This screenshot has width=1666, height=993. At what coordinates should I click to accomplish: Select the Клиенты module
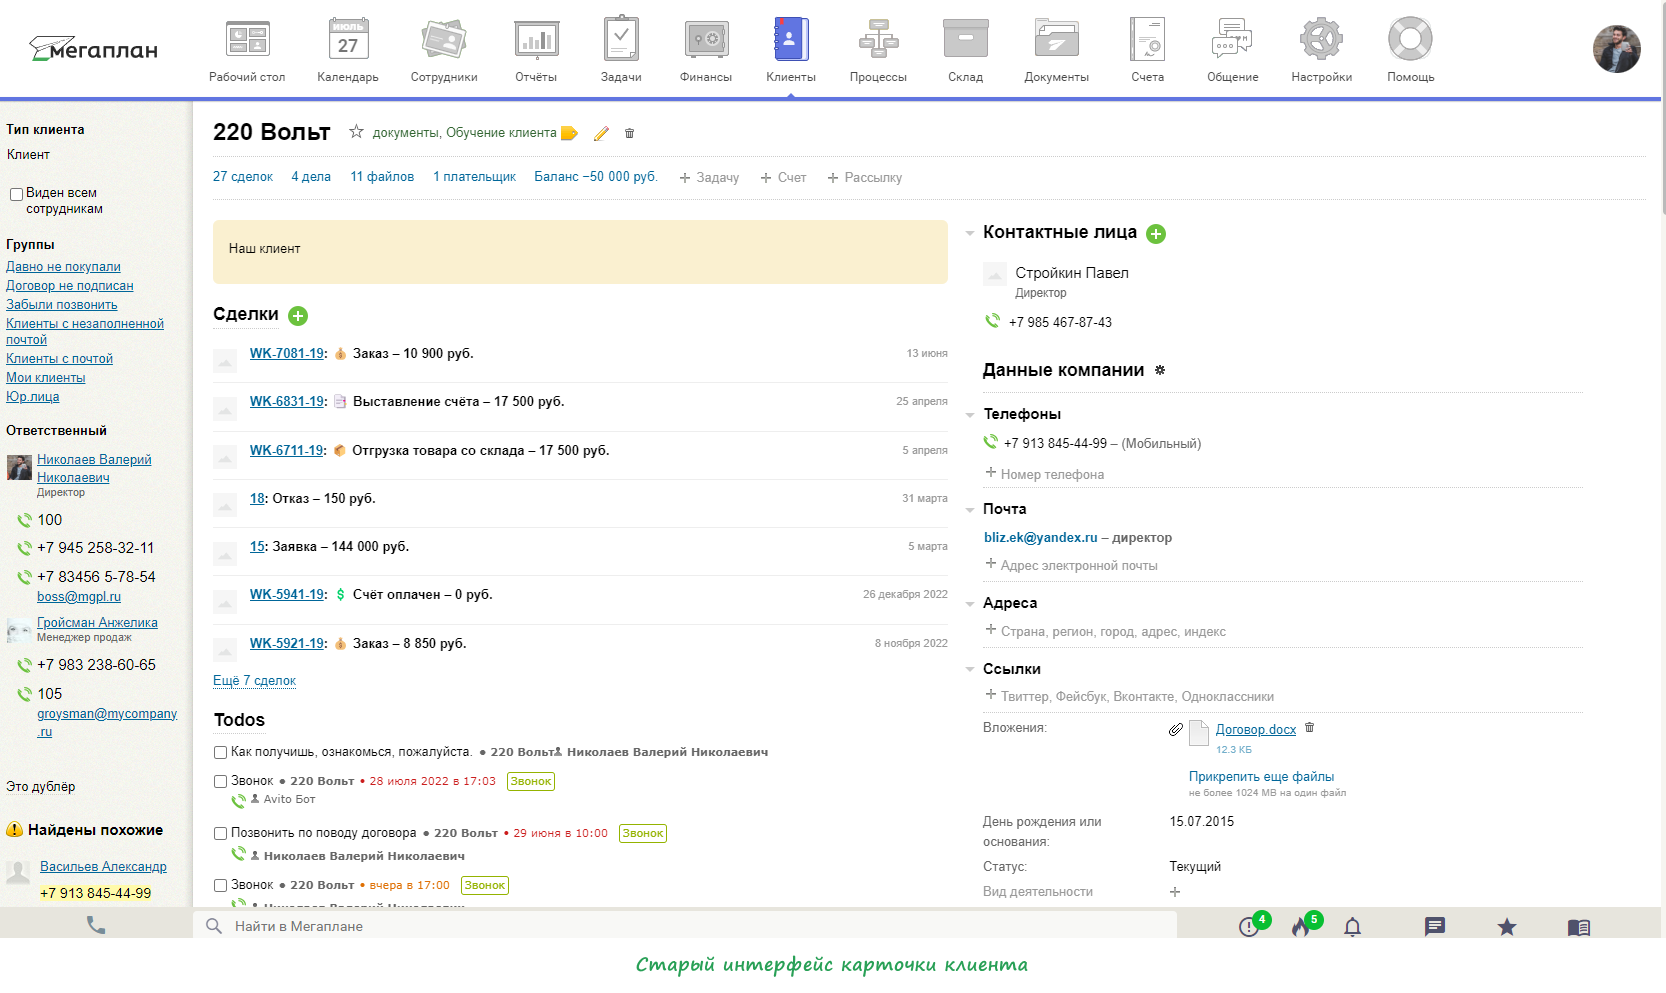(x=791, y=50)
